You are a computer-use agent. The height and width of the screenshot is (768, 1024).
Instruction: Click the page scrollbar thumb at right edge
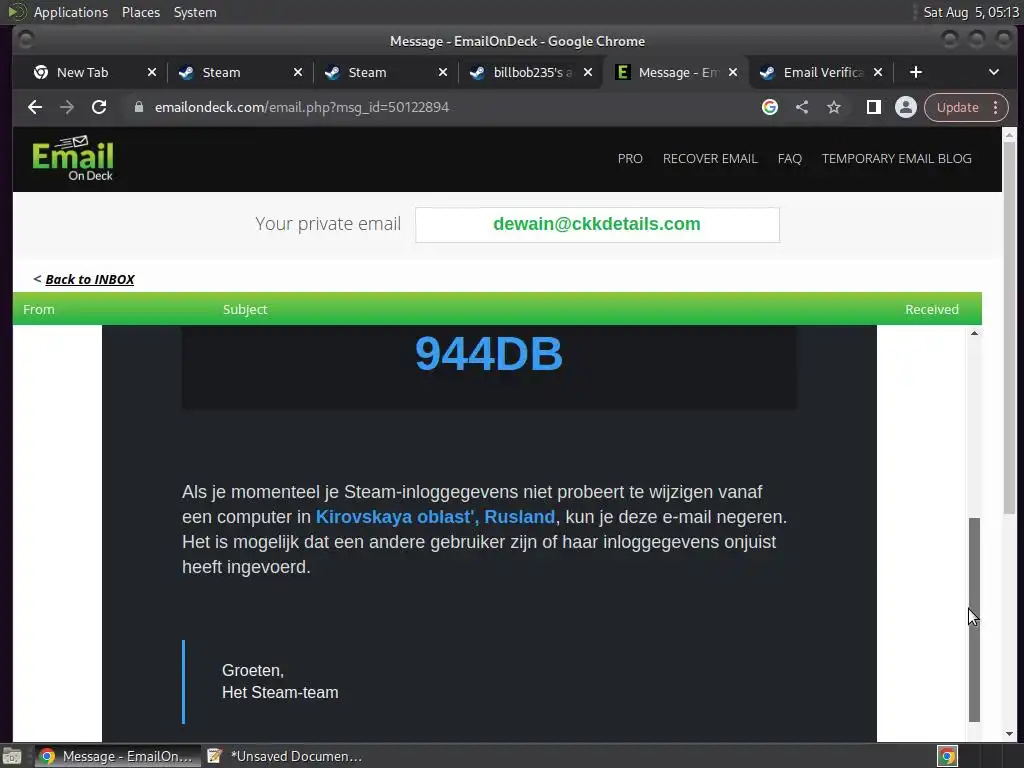pos(1009,327)
